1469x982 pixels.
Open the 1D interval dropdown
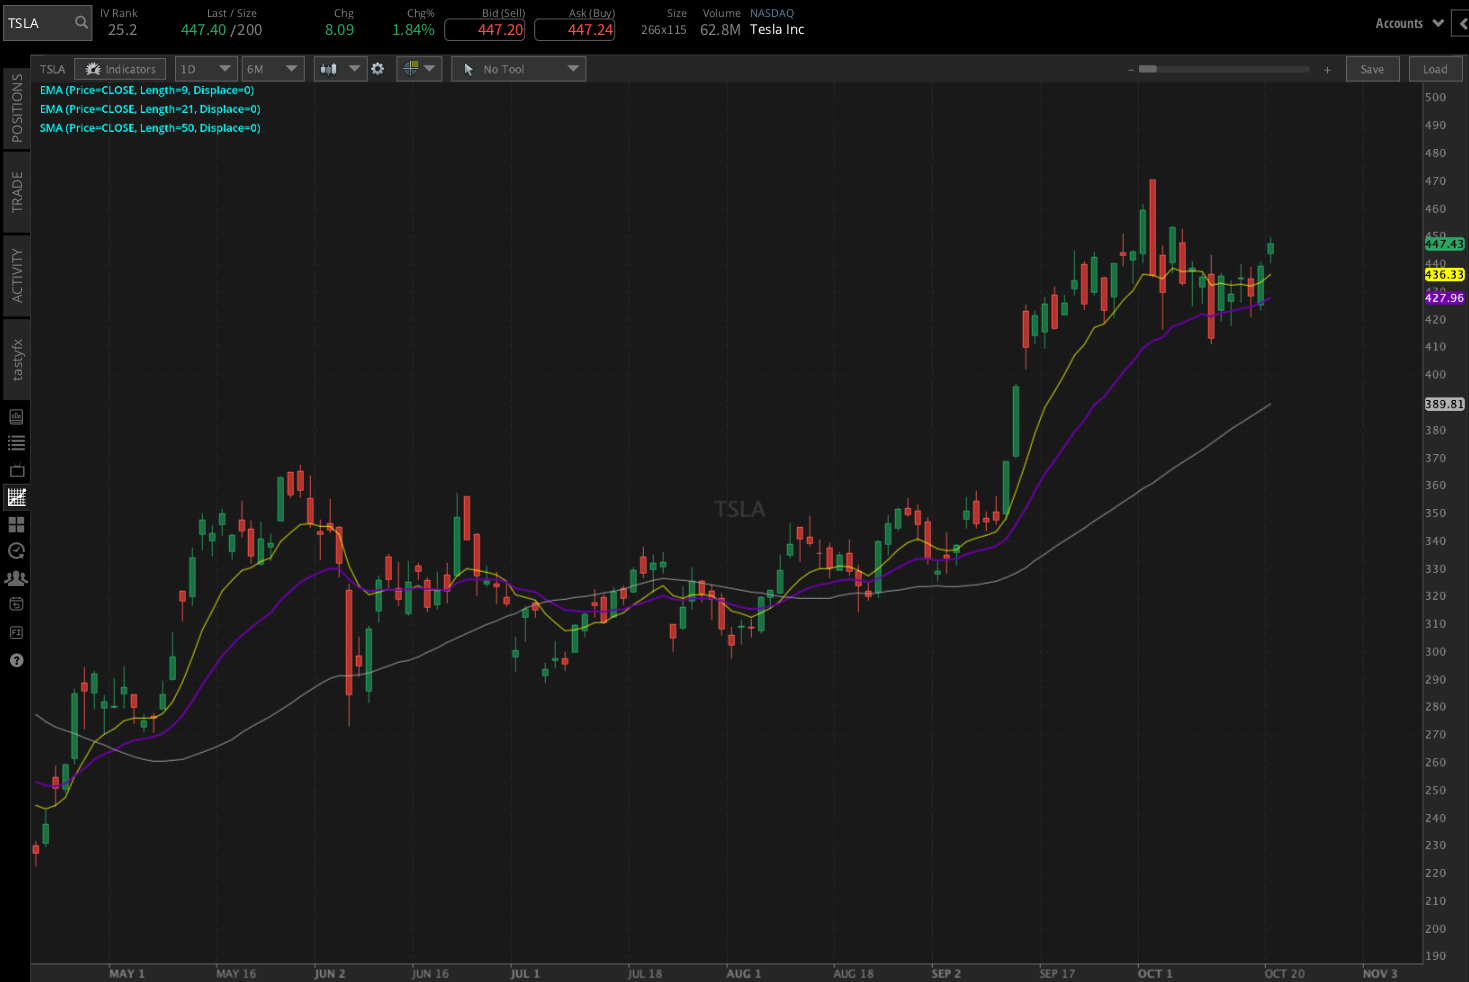205,69
